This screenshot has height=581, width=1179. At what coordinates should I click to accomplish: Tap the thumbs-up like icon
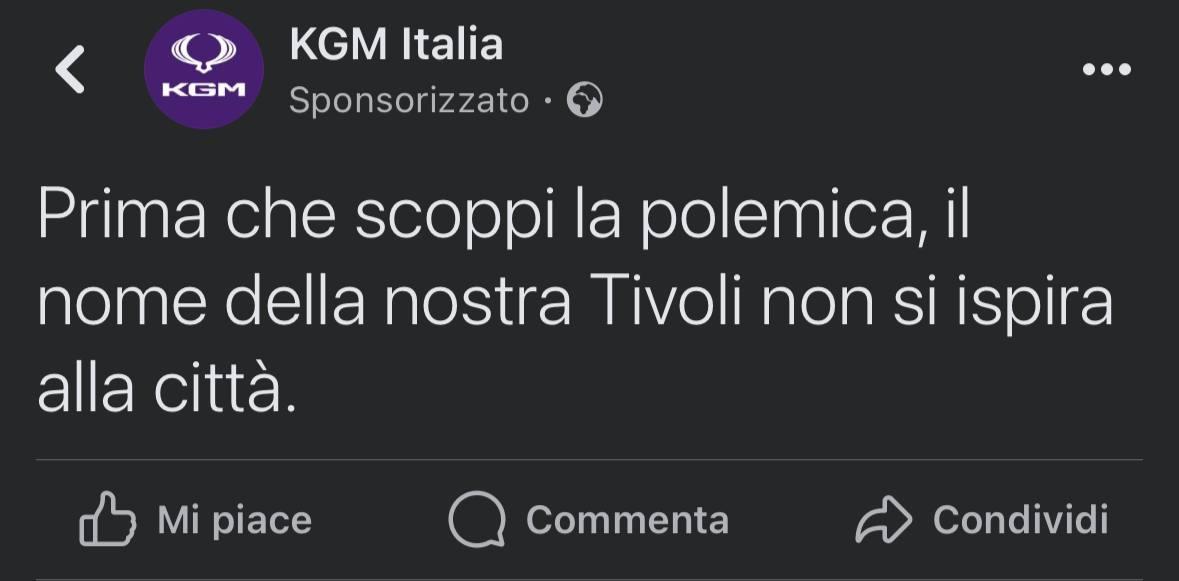pyautogui.click(x=107, y=520)
